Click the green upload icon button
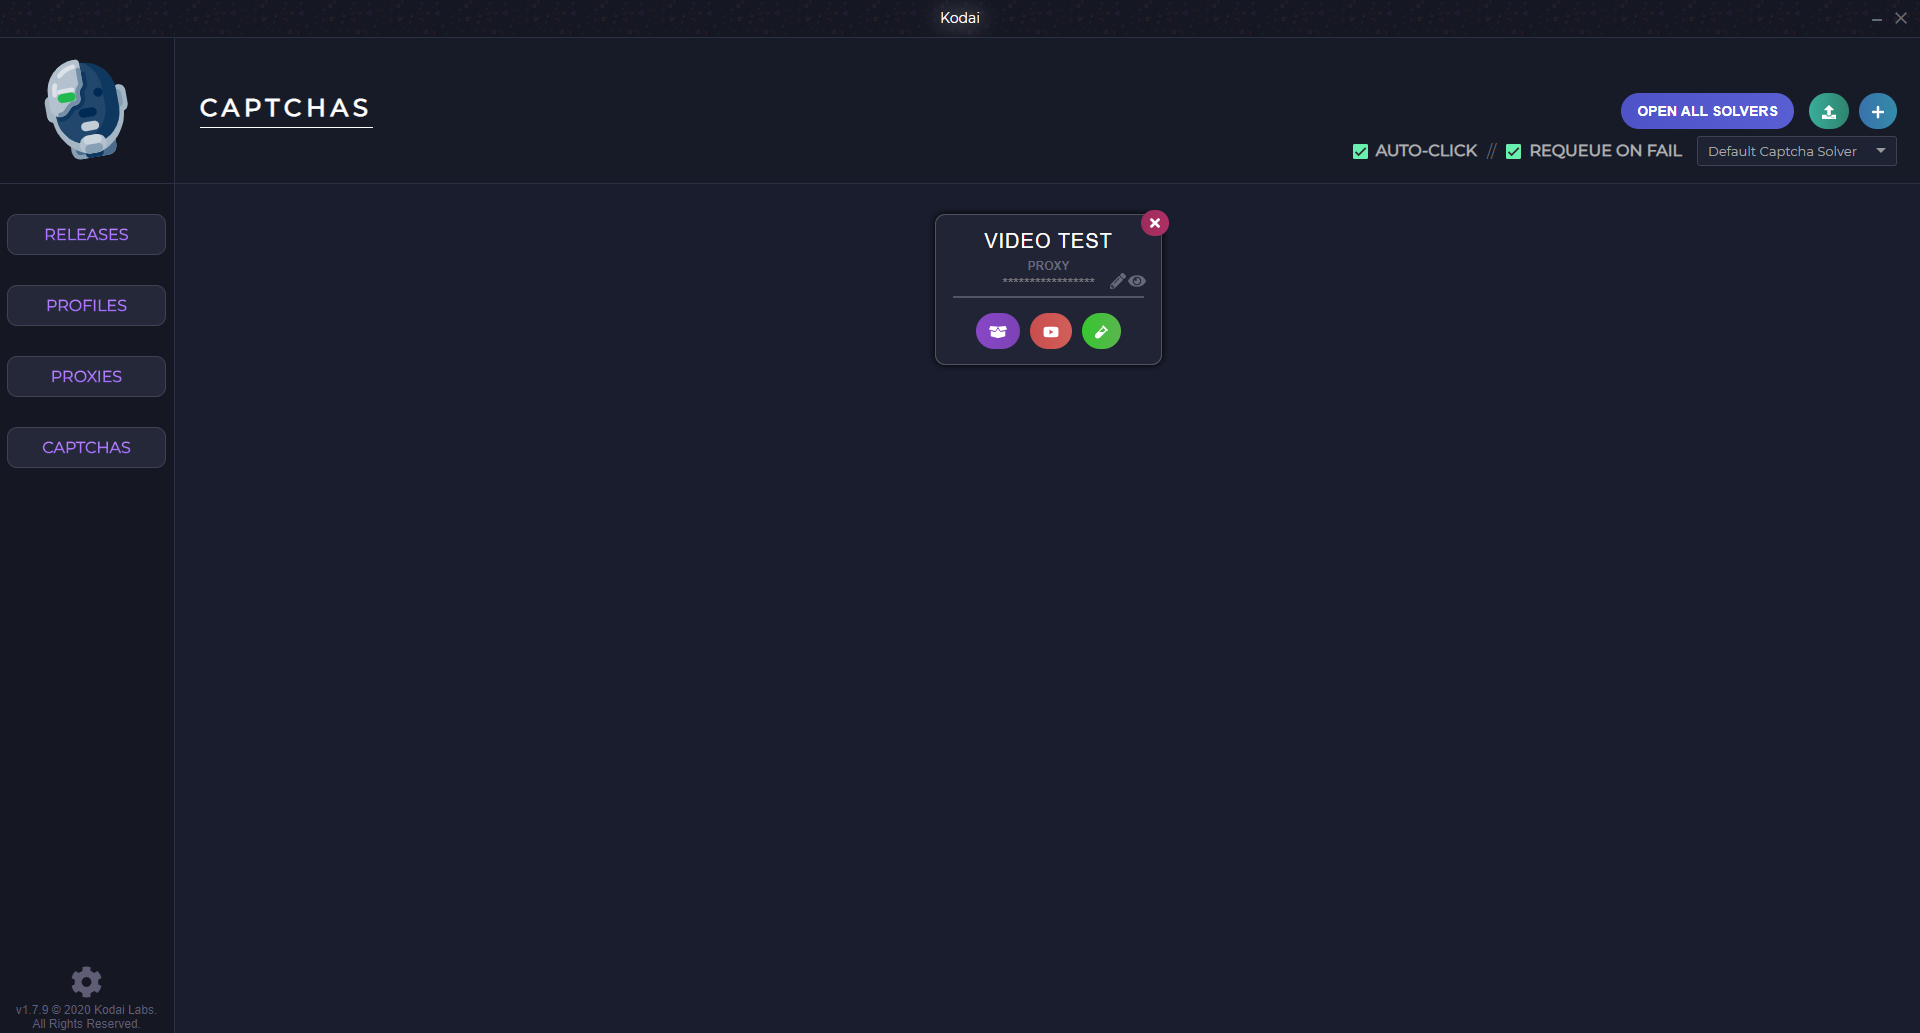 pos(1828,111)
